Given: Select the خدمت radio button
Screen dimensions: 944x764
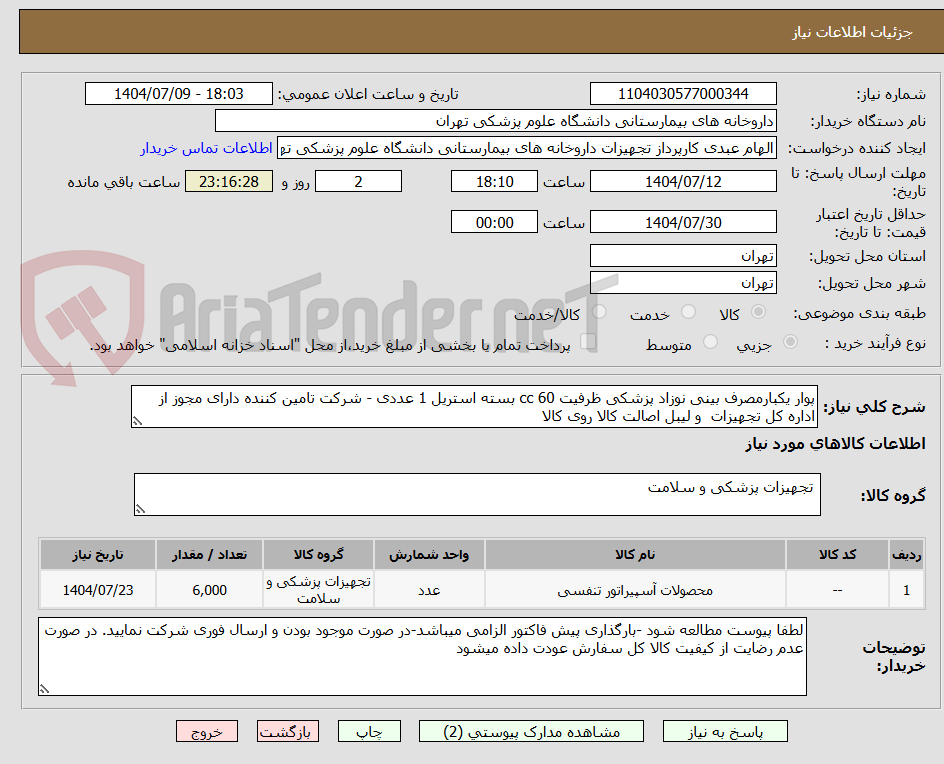Looking at the screenshot, I should point(687,313).
